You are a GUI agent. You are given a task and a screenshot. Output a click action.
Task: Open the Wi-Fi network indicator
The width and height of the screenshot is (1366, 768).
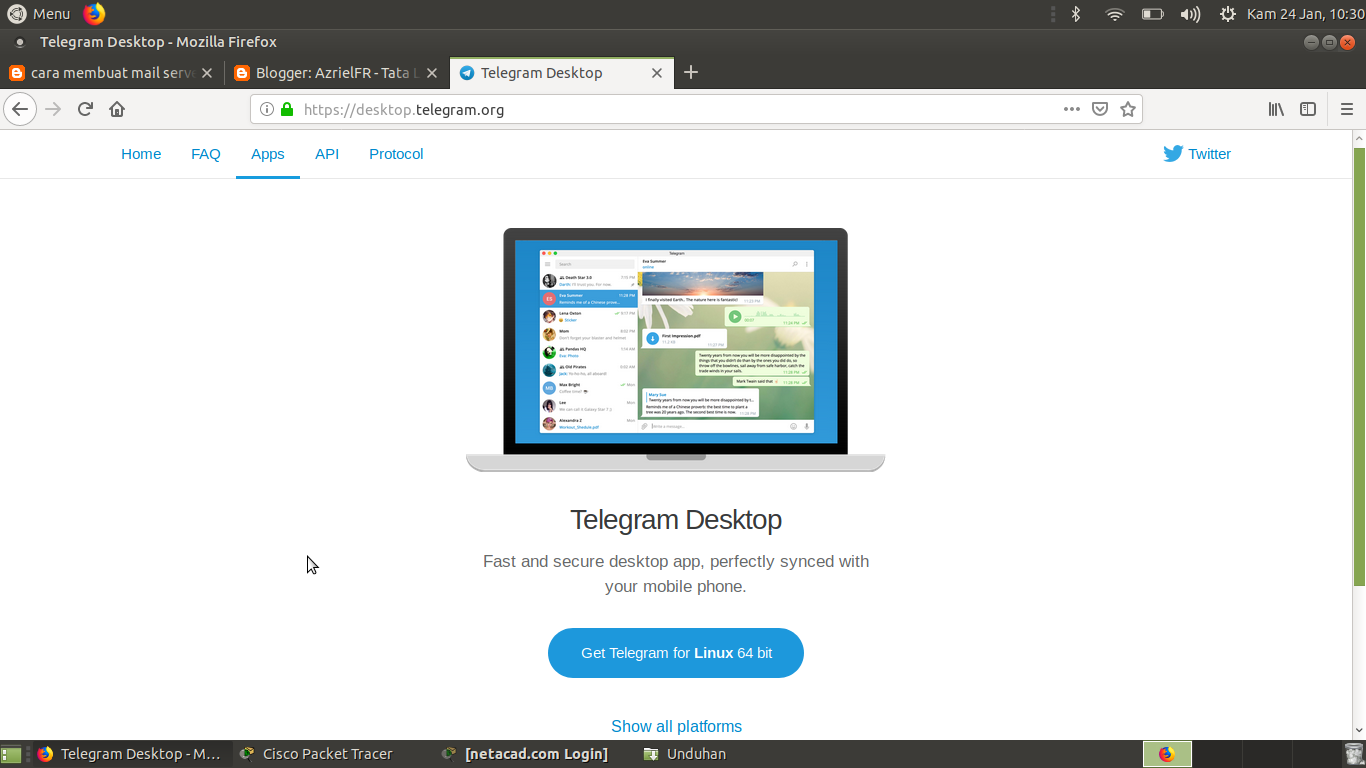pos(1114,14)
